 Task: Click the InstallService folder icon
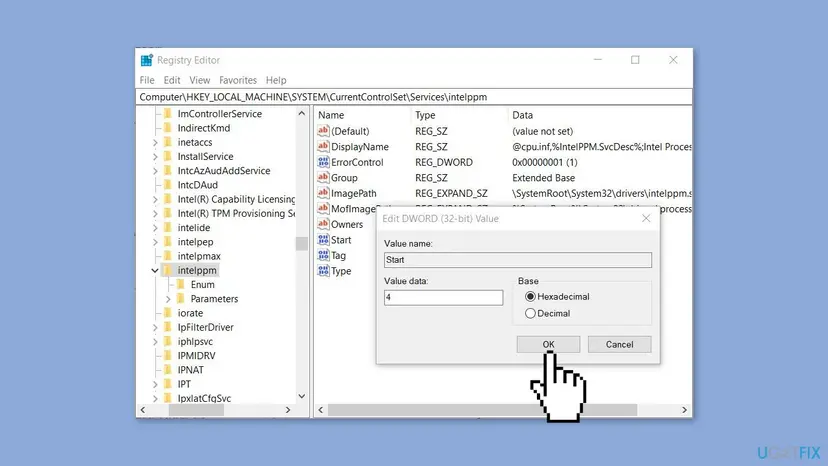(168, 156)
